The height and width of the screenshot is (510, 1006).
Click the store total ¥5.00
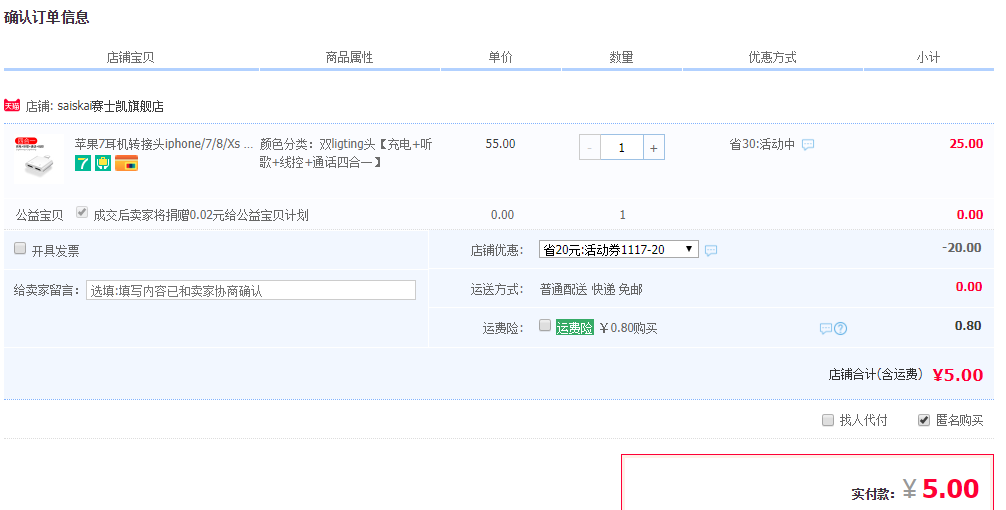957,375
